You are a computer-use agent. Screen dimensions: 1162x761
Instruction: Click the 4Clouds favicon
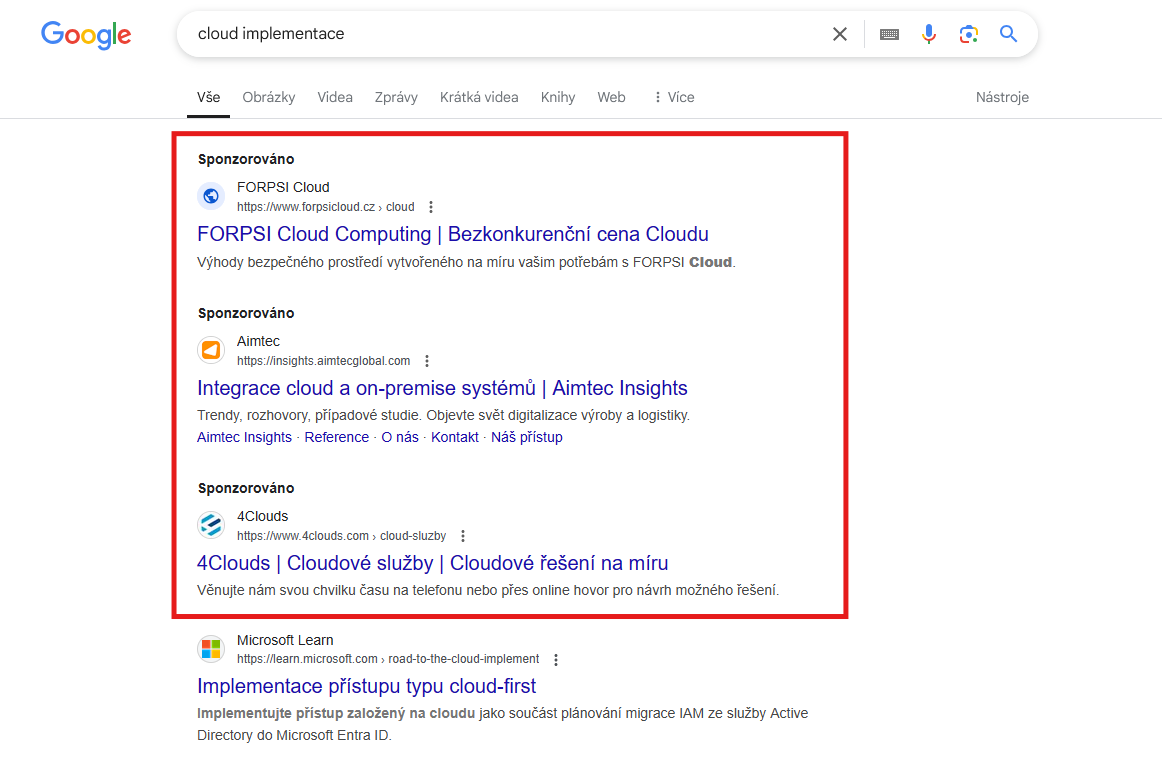211,525
